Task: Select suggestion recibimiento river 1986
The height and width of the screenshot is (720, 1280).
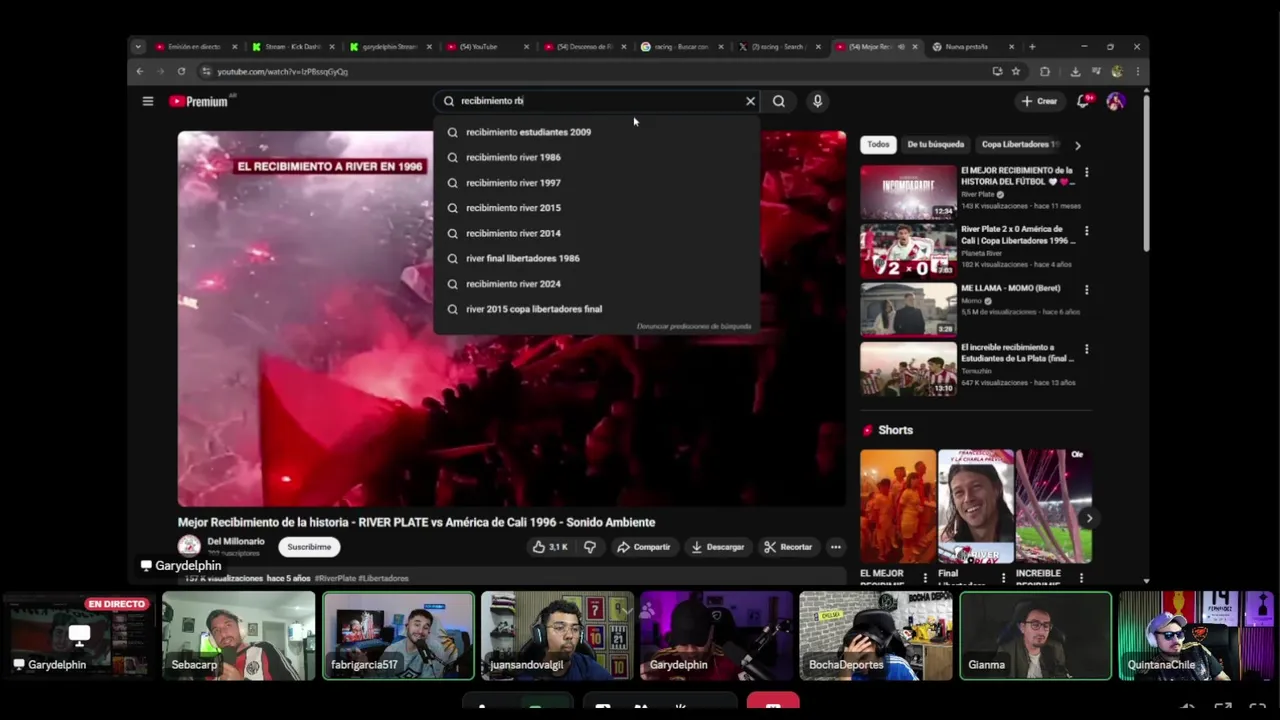Action: click(x=596, y=157)
